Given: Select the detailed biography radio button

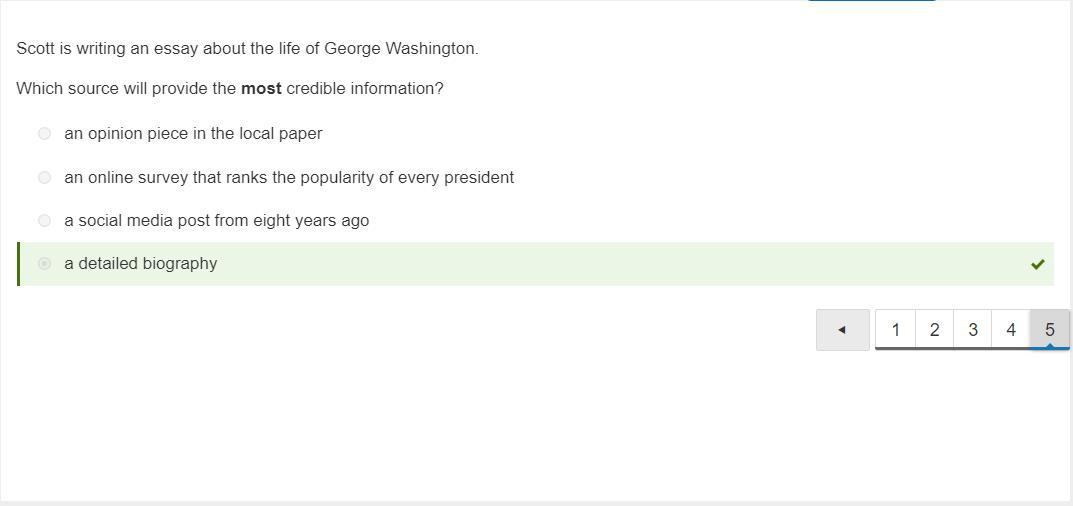Looking at the screenshot, I should coord(44,263).
